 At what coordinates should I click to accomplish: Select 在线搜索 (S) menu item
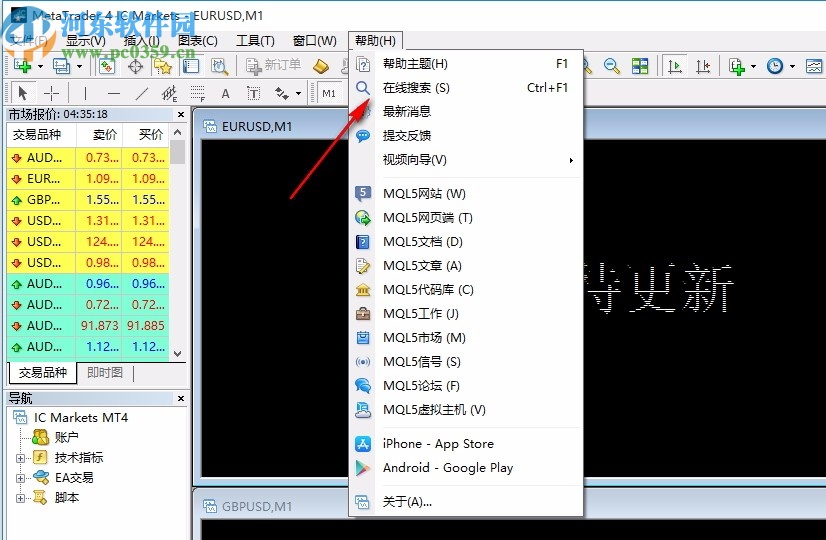(466, 87)
